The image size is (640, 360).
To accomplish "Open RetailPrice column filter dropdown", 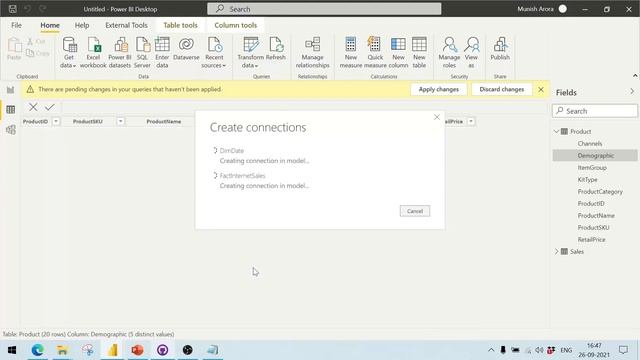I will tap(471, 121).
